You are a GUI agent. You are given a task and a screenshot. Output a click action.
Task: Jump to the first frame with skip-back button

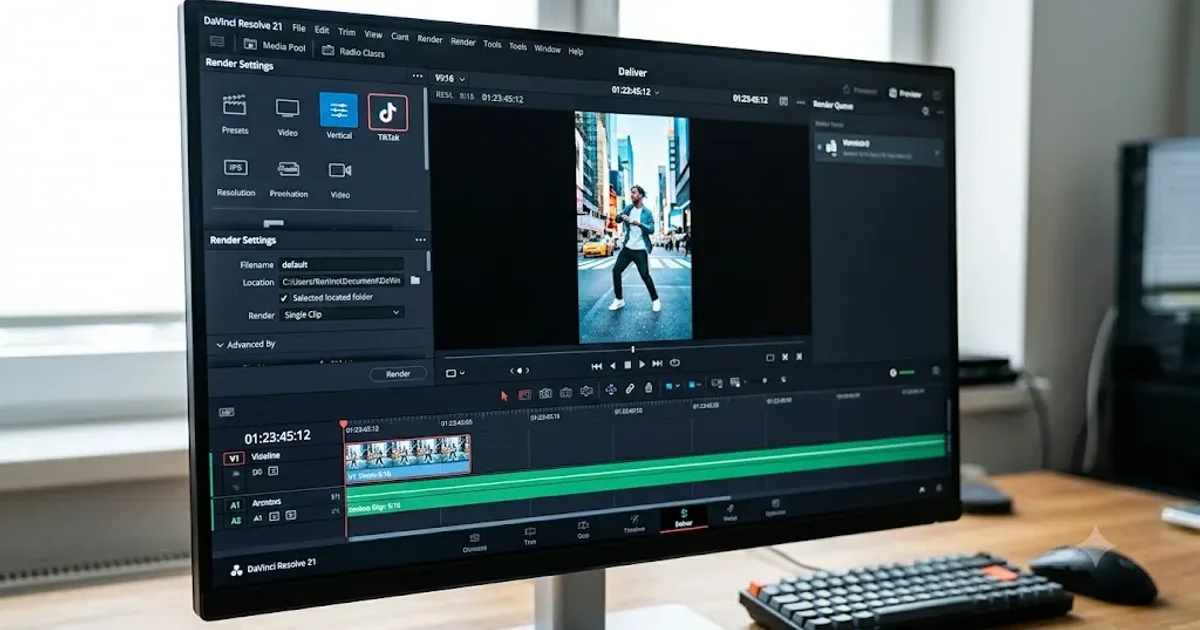pyautogui.click(x=597, y=365)
